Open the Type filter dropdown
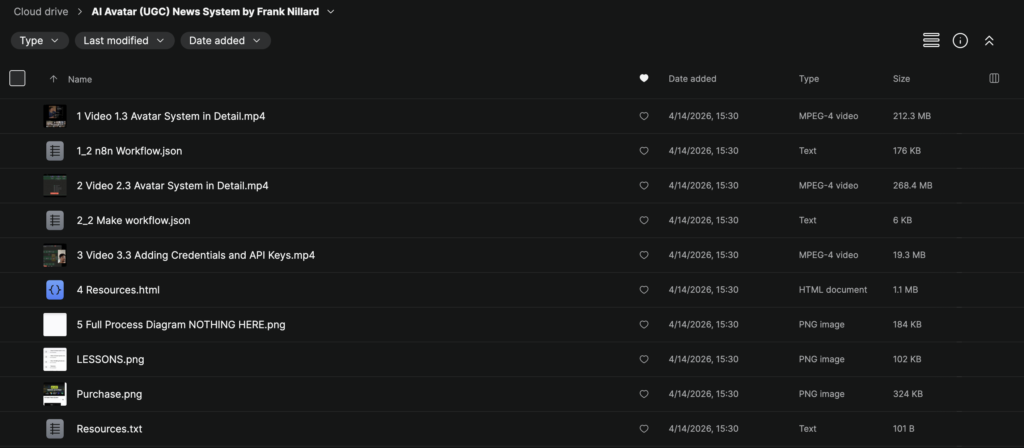This screenshot has height=448, width=1024. click(x=40, y=41)
